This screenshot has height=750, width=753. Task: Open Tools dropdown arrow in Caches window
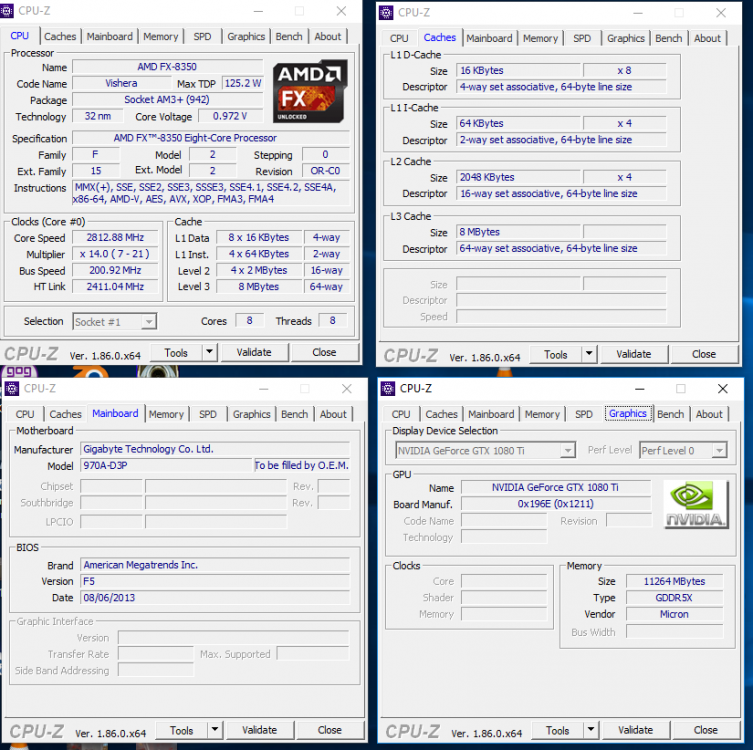[x=589, y=354]
